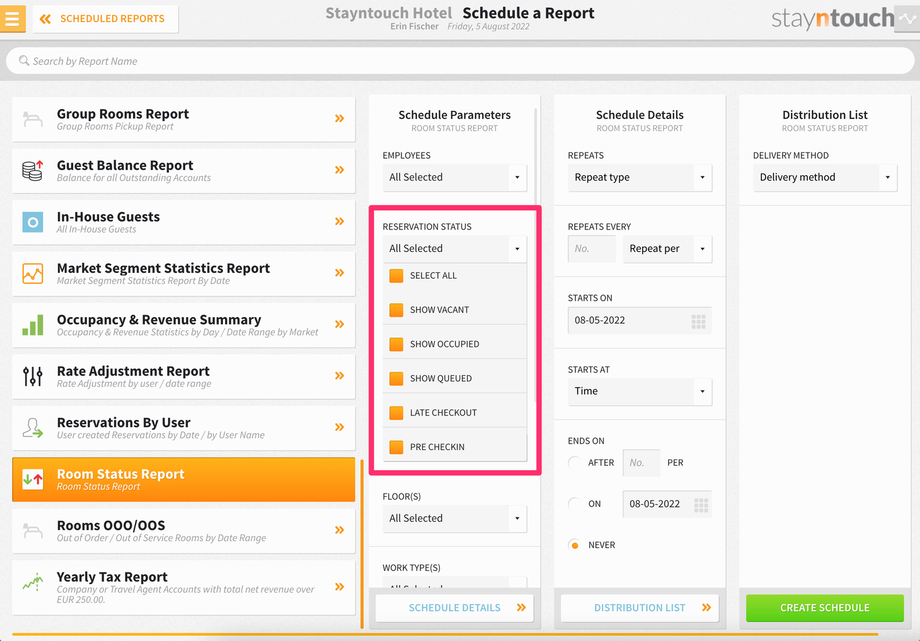
Task: Open Rate Adjustment Report via its chevron
Action: 339,376
